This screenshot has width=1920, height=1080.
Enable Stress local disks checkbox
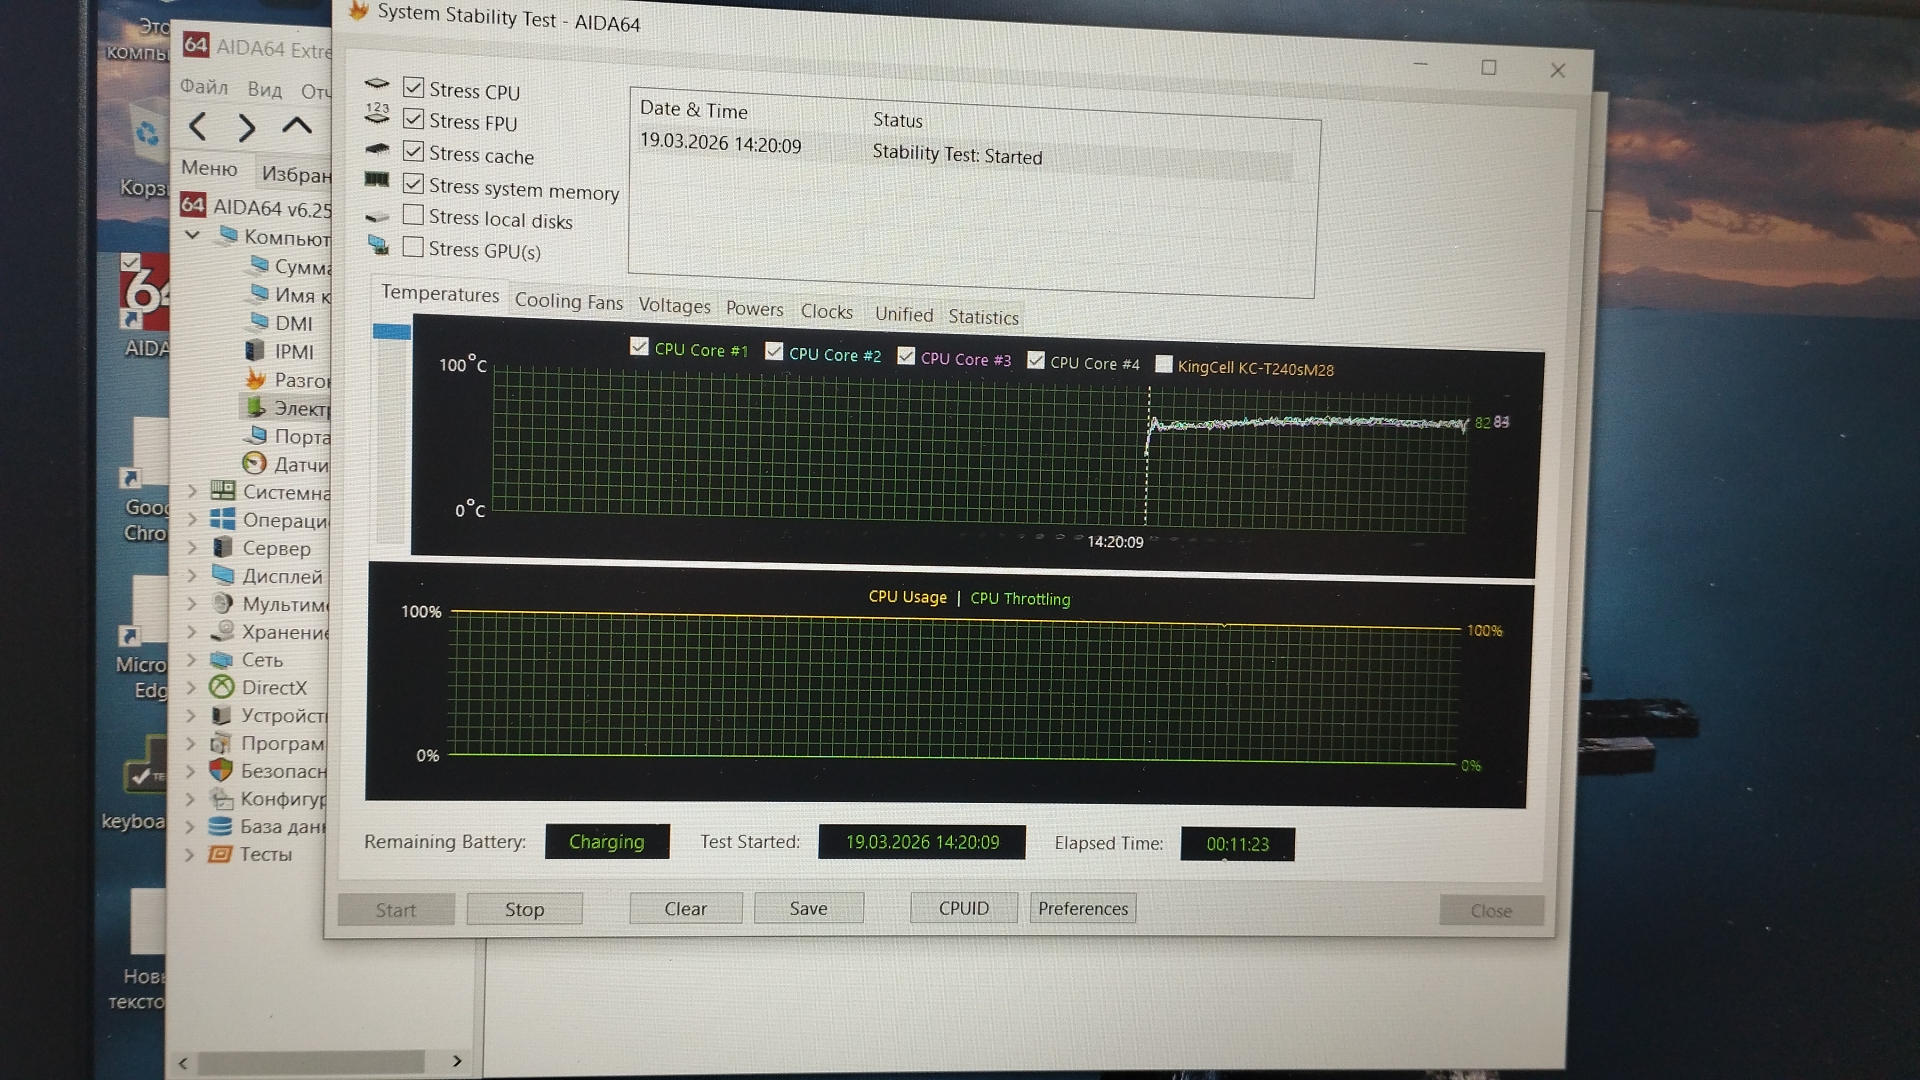[413, 215]
